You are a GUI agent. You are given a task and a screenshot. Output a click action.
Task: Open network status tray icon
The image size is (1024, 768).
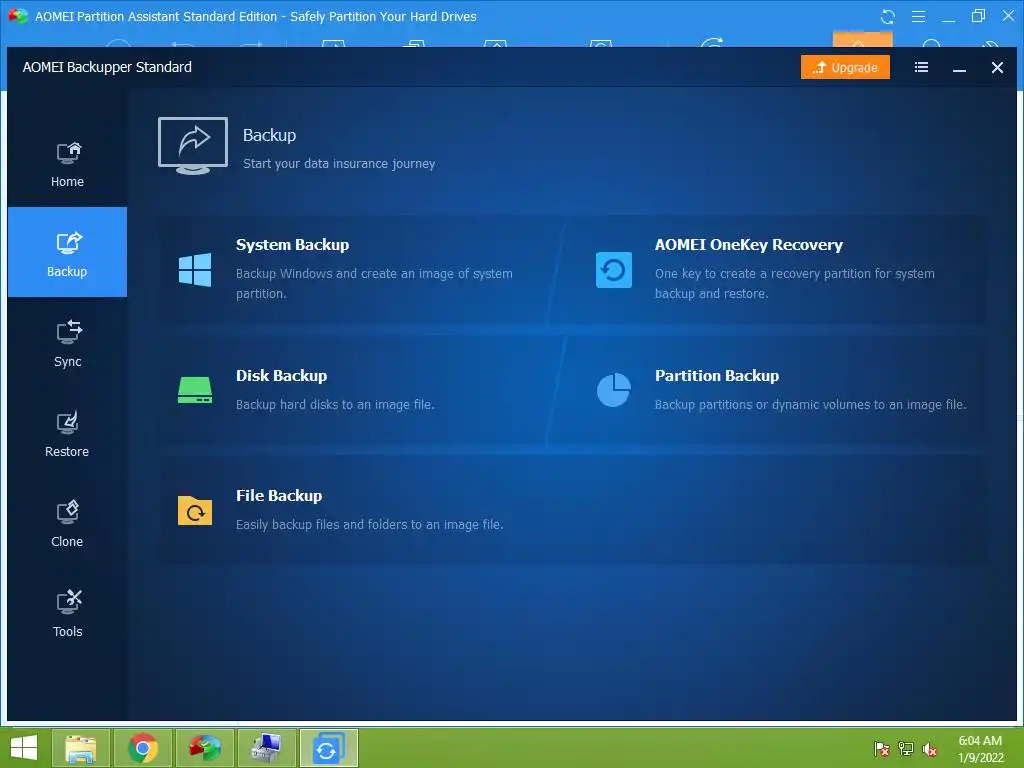point(906,749)
